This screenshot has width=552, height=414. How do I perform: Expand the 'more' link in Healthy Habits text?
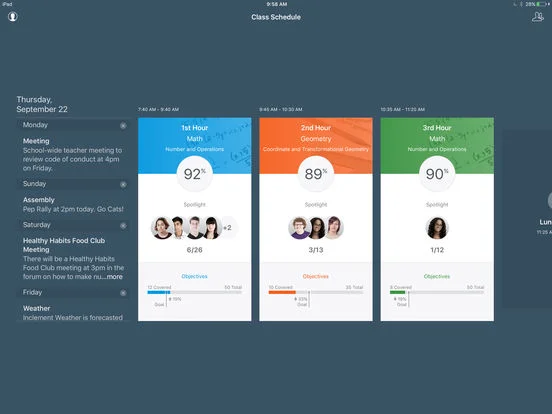[x=115, y=277]
